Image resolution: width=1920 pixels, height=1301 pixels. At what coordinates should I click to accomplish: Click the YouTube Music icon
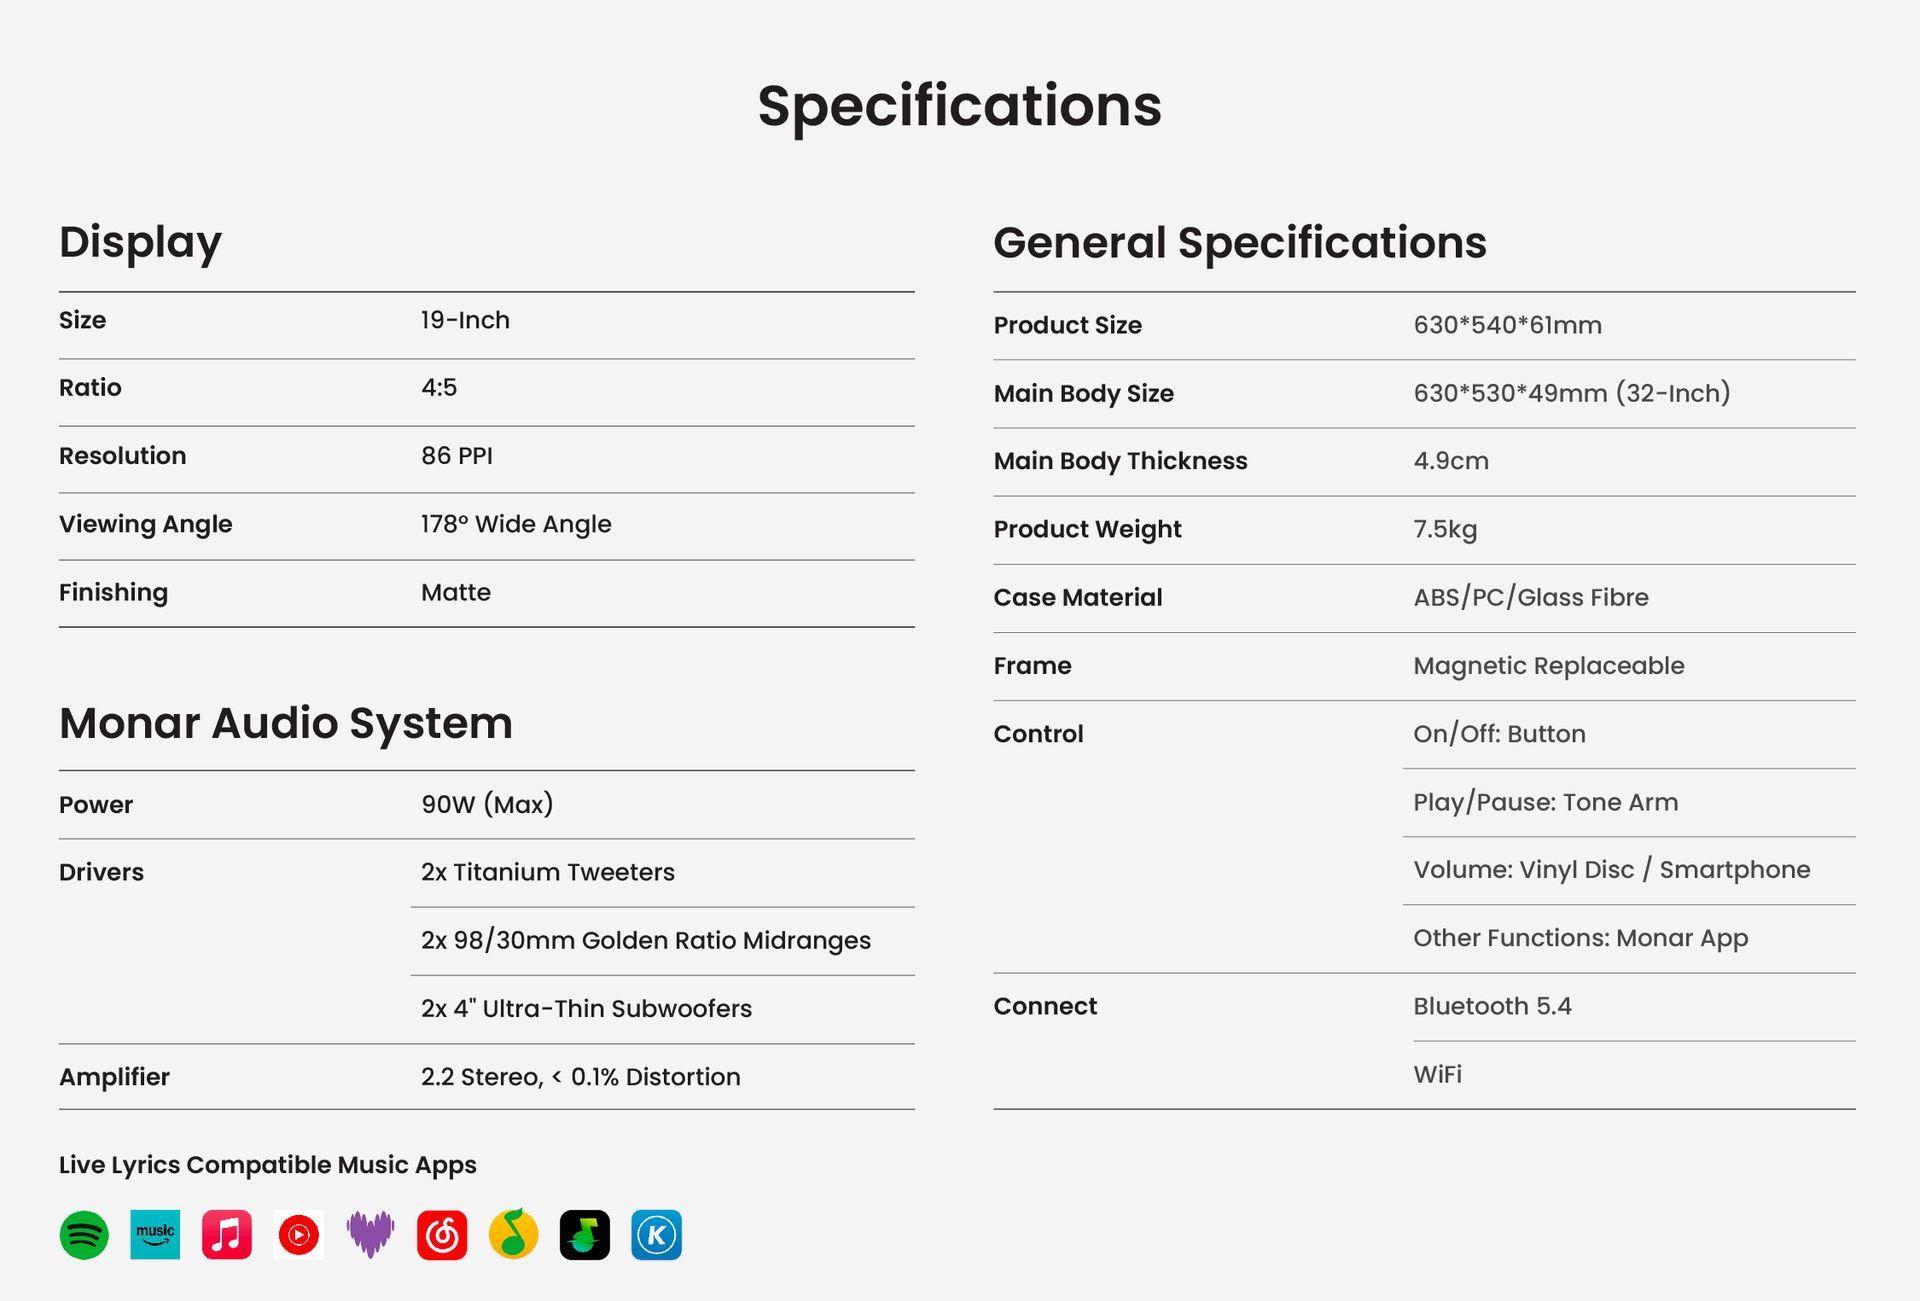(x=298, y=1235)
